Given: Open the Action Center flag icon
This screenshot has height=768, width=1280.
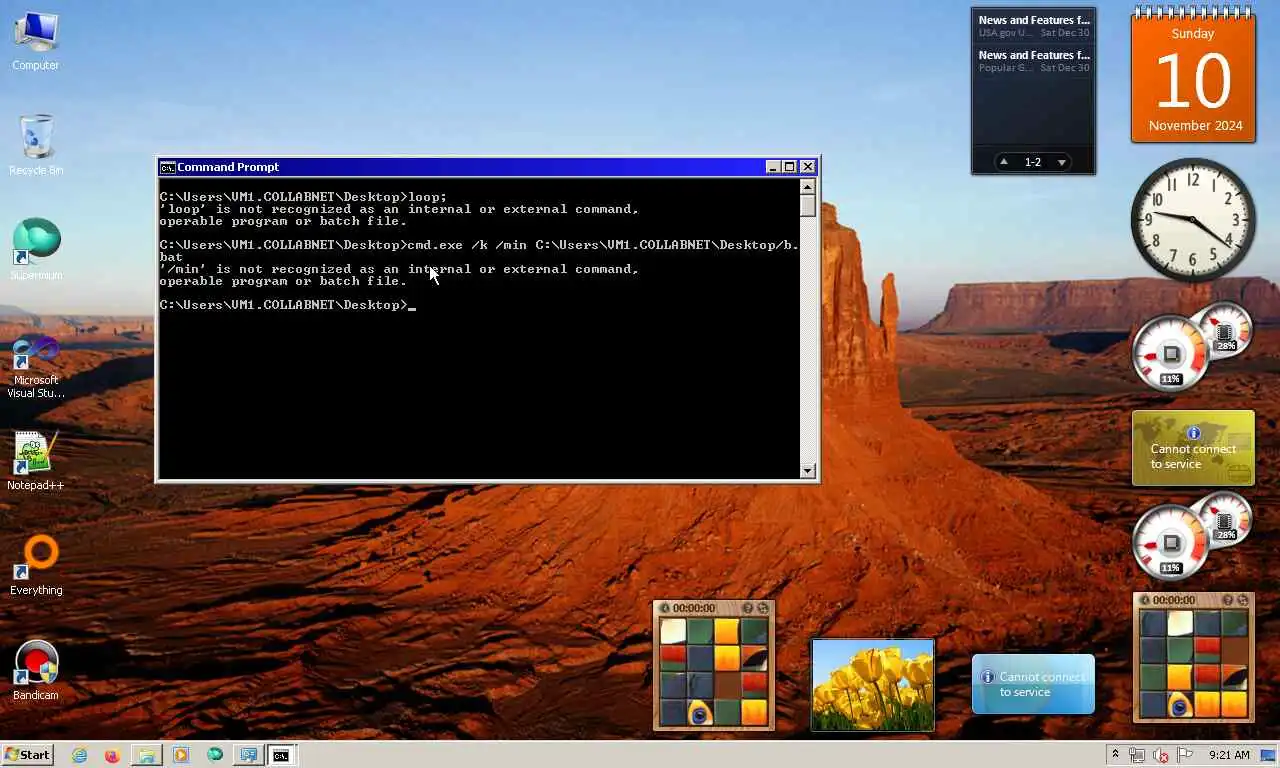Looking at the screenshot, I should click(x=1185, y=755).
